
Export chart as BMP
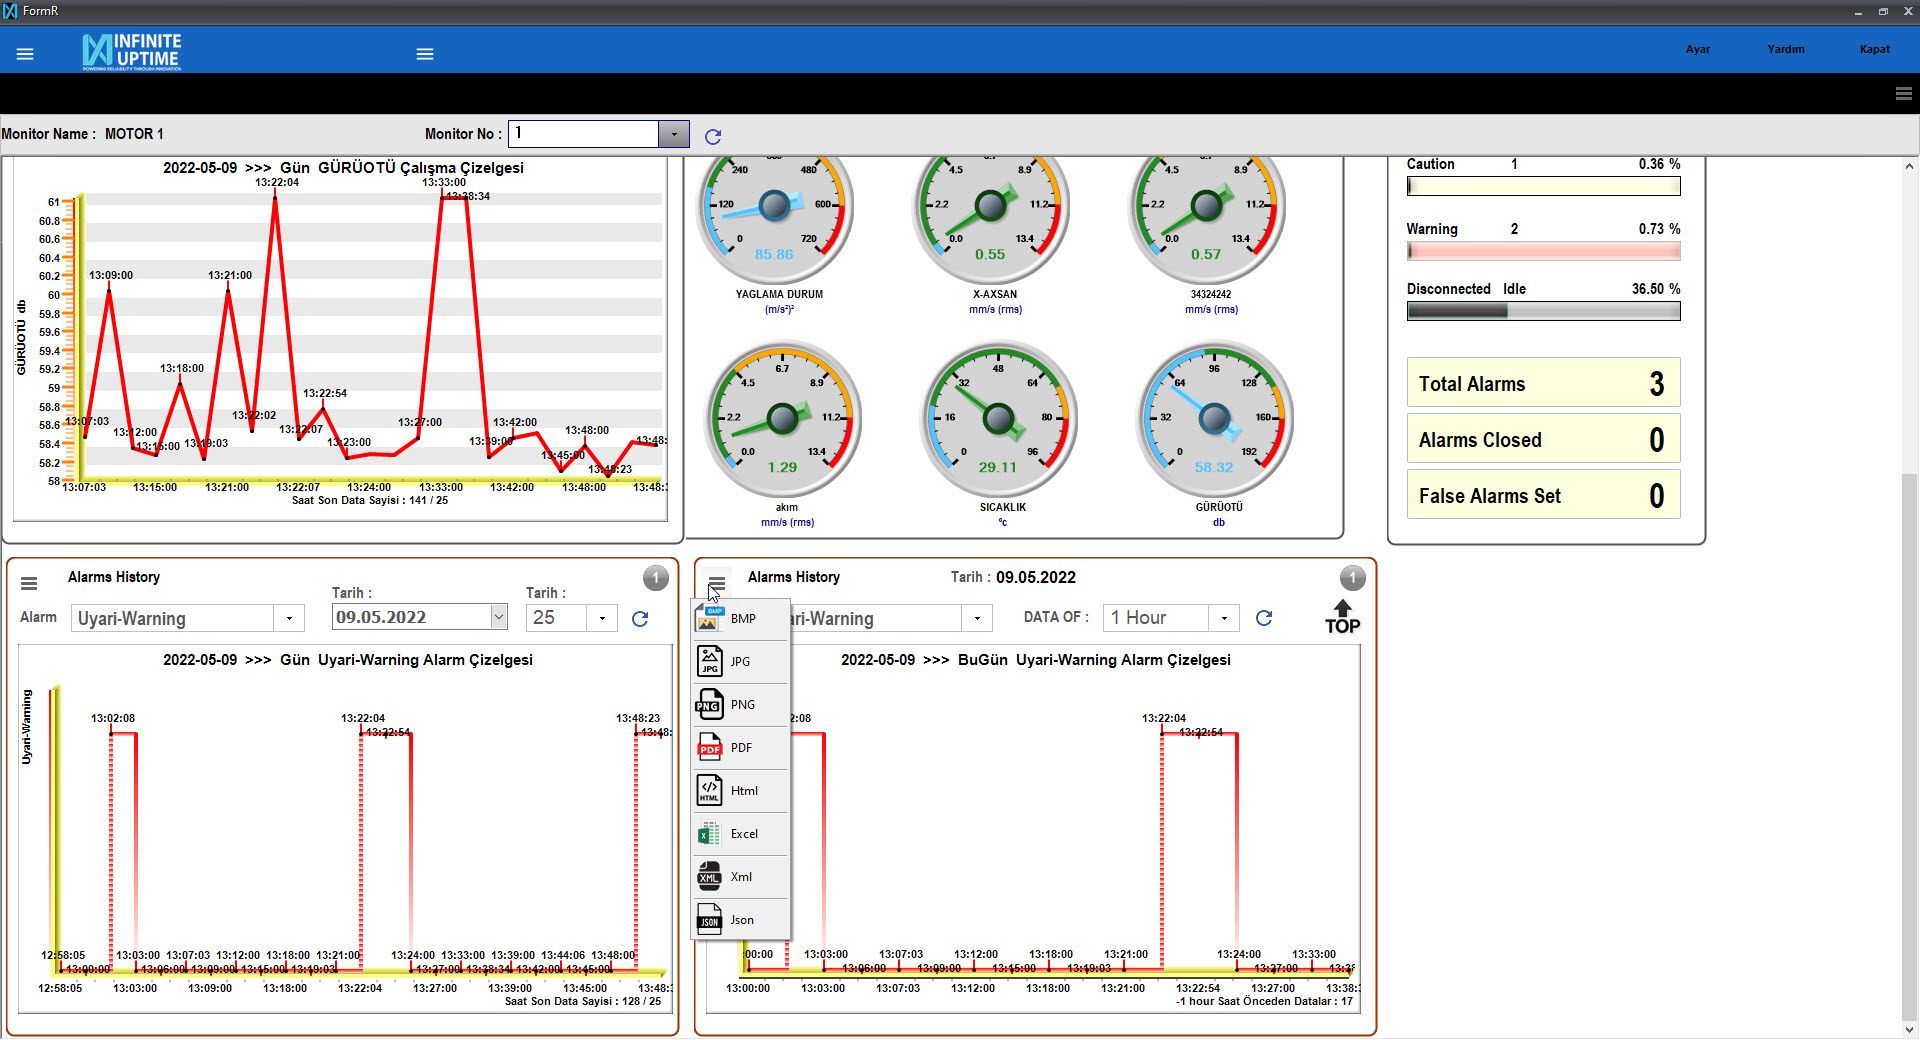pyautogui.click(x=741, y=619)
